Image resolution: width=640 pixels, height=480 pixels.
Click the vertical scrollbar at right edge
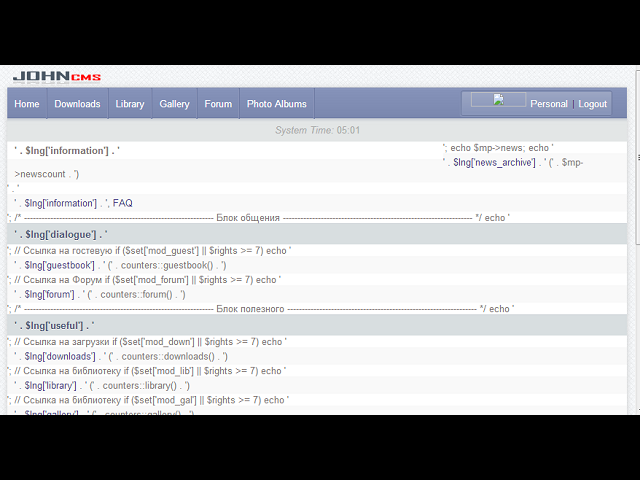638,241
